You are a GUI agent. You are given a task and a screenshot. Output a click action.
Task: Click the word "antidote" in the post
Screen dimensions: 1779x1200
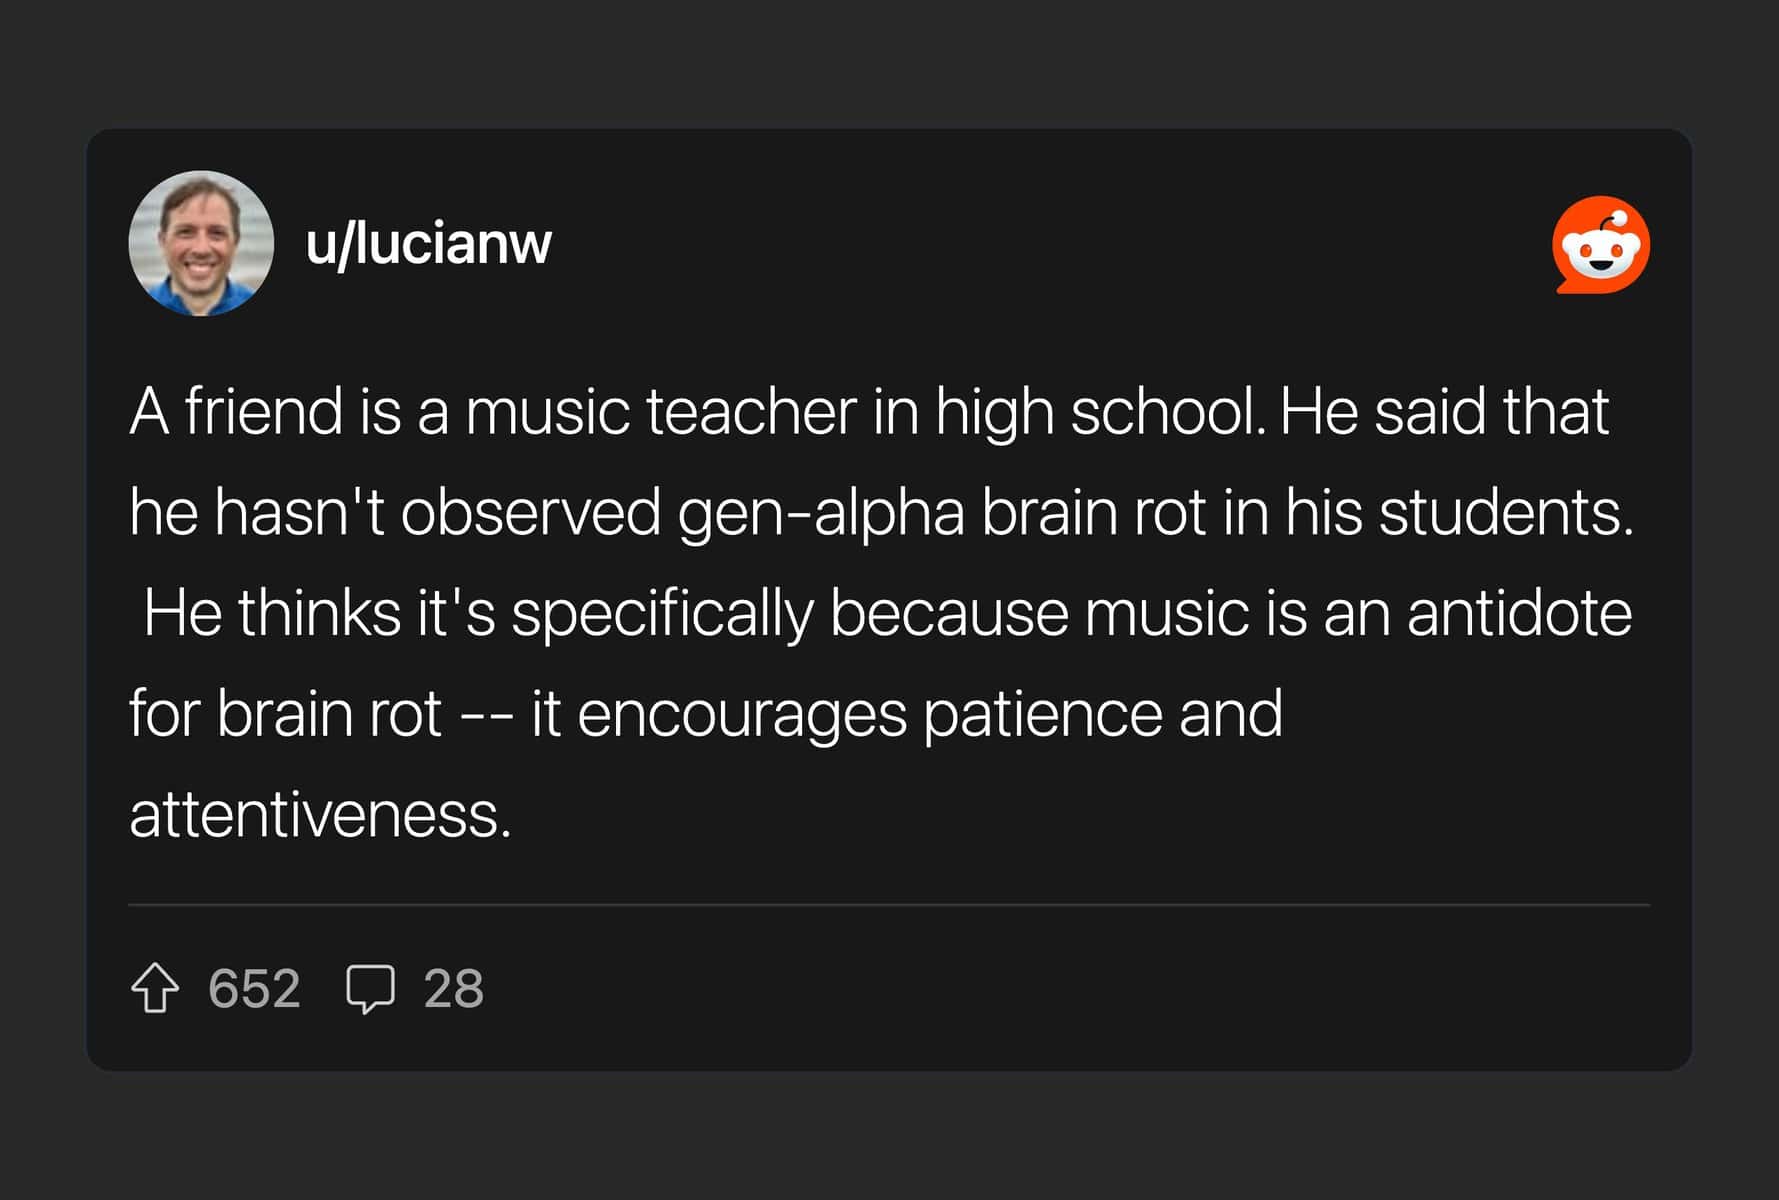[1519, 613]
